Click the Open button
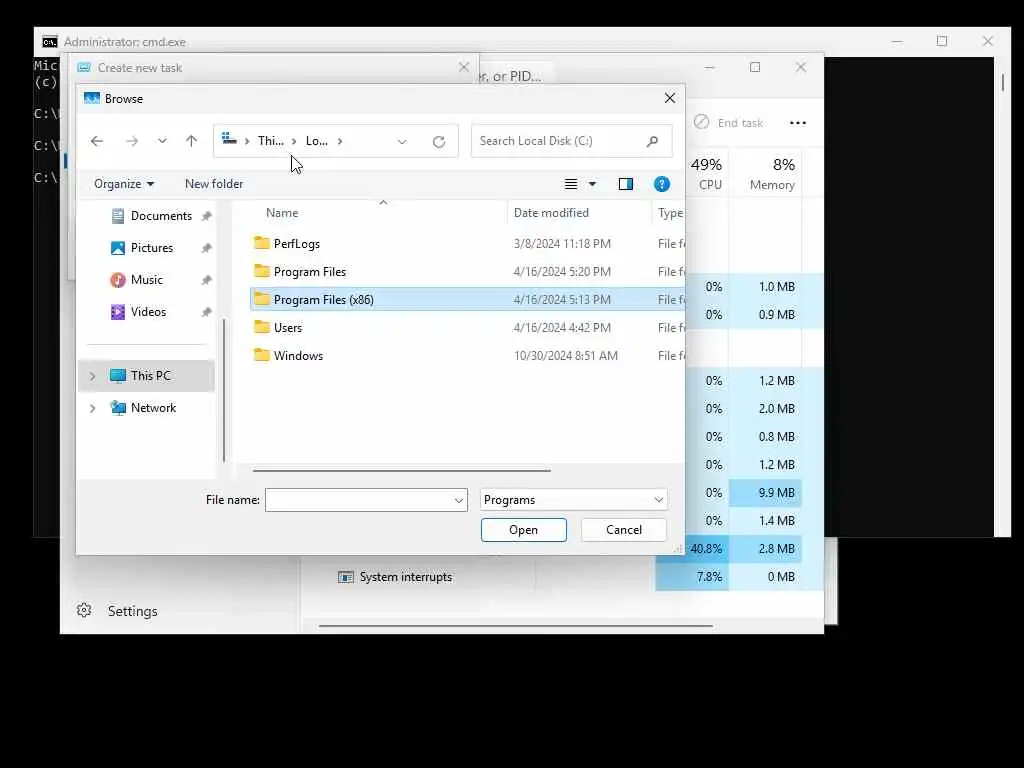Screen dimensions: 1024x768 click(x=524, y=530)
